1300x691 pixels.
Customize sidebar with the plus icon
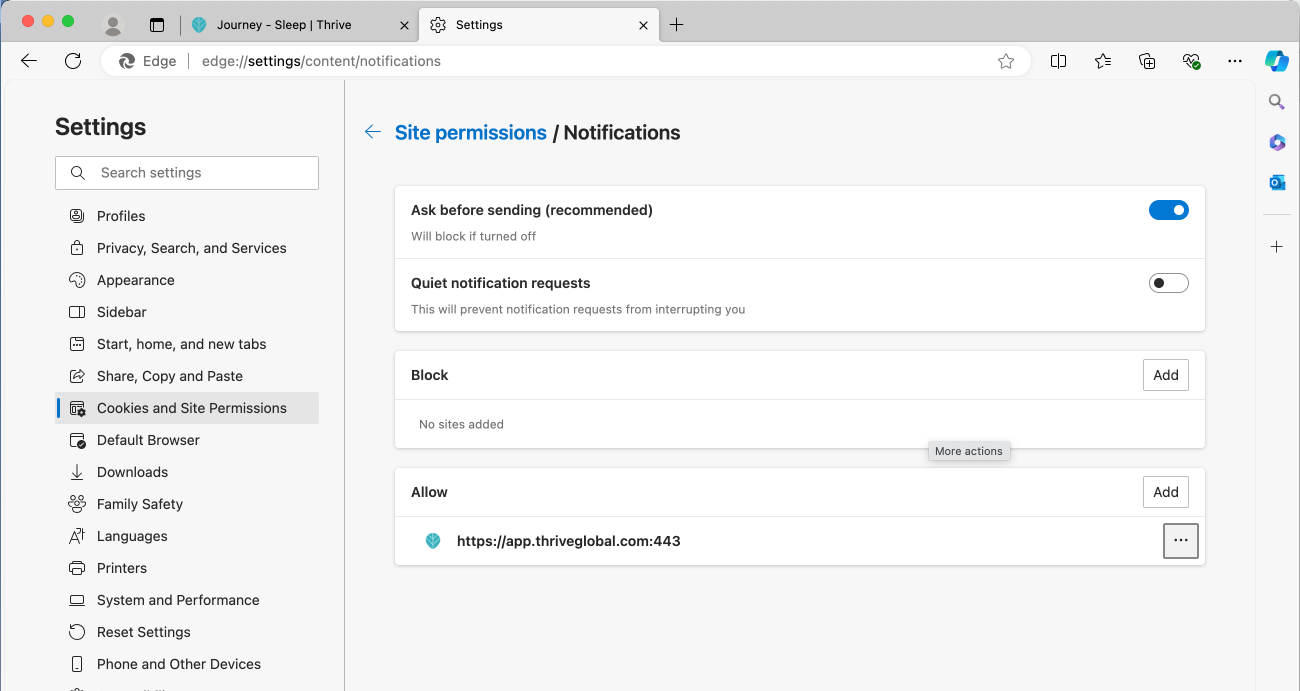[x=1277, y=246]
